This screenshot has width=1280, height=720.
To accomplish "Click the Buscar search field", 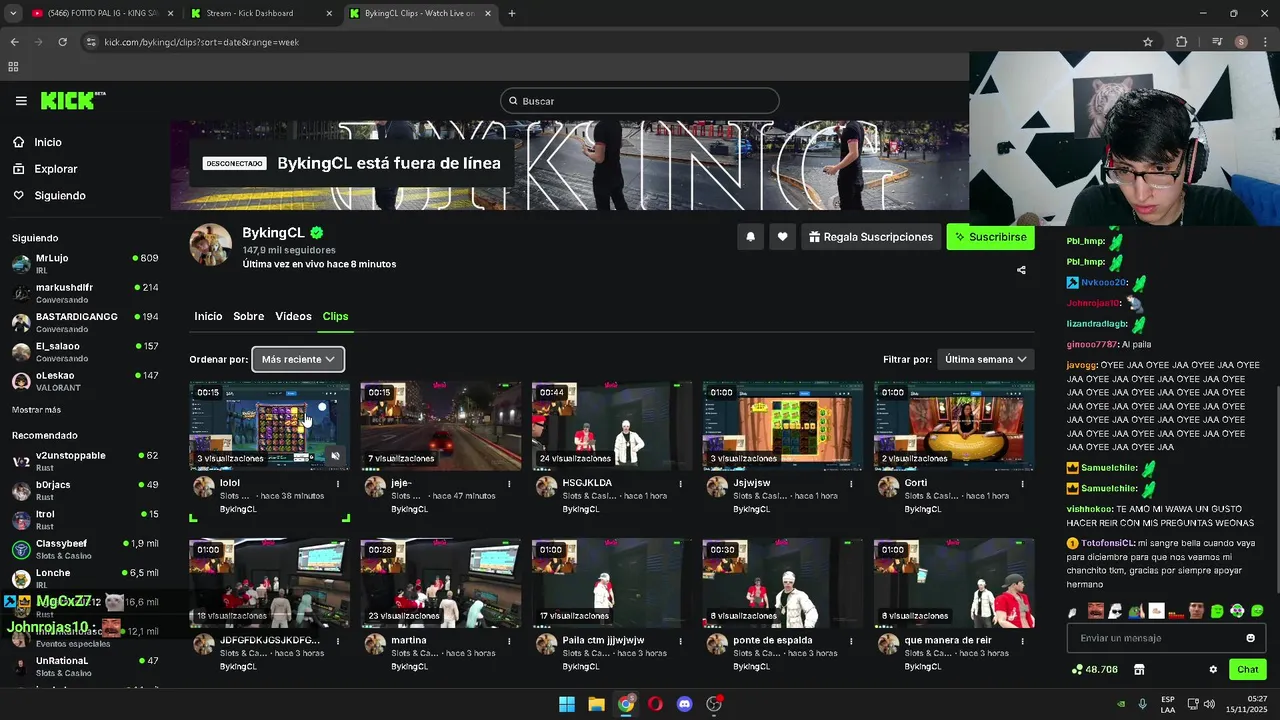I will click(640, 101).
